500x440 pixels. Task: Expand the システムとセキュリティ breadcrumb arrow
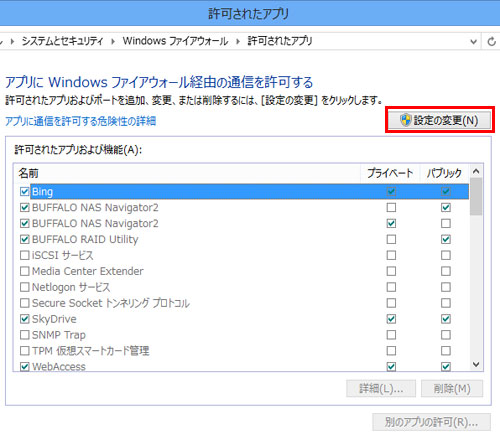point(113,41)
